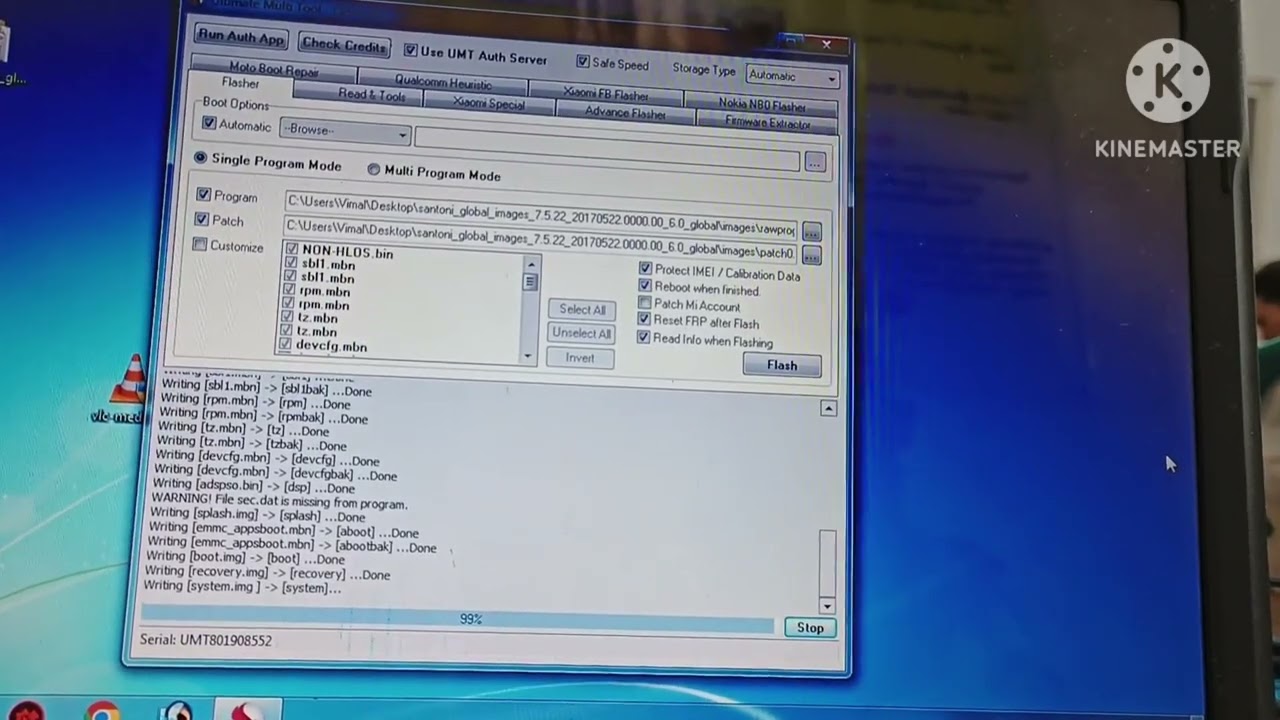Screen dimensions: 1280x720
Task: Click the partition list scroll-up arrow
Action: [x=531, y=265]
